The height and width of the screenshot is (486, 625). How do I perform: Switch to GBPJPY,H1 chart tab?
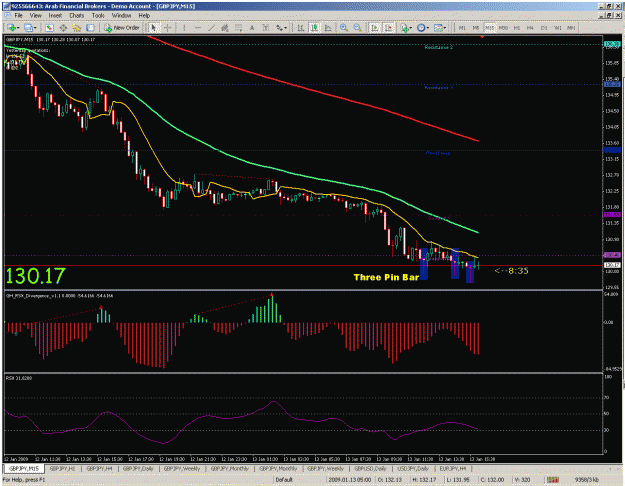click(63, 468)
